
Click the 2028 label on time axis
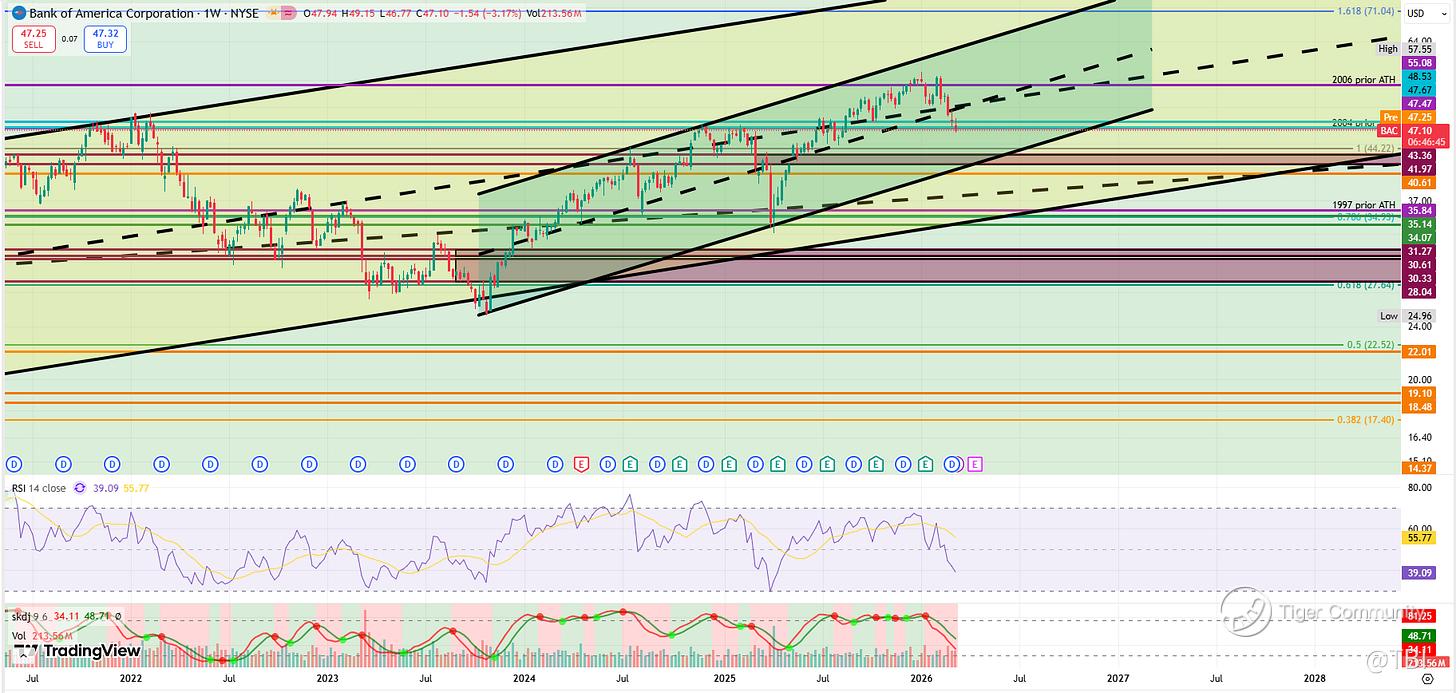[x=1315, y=678]
